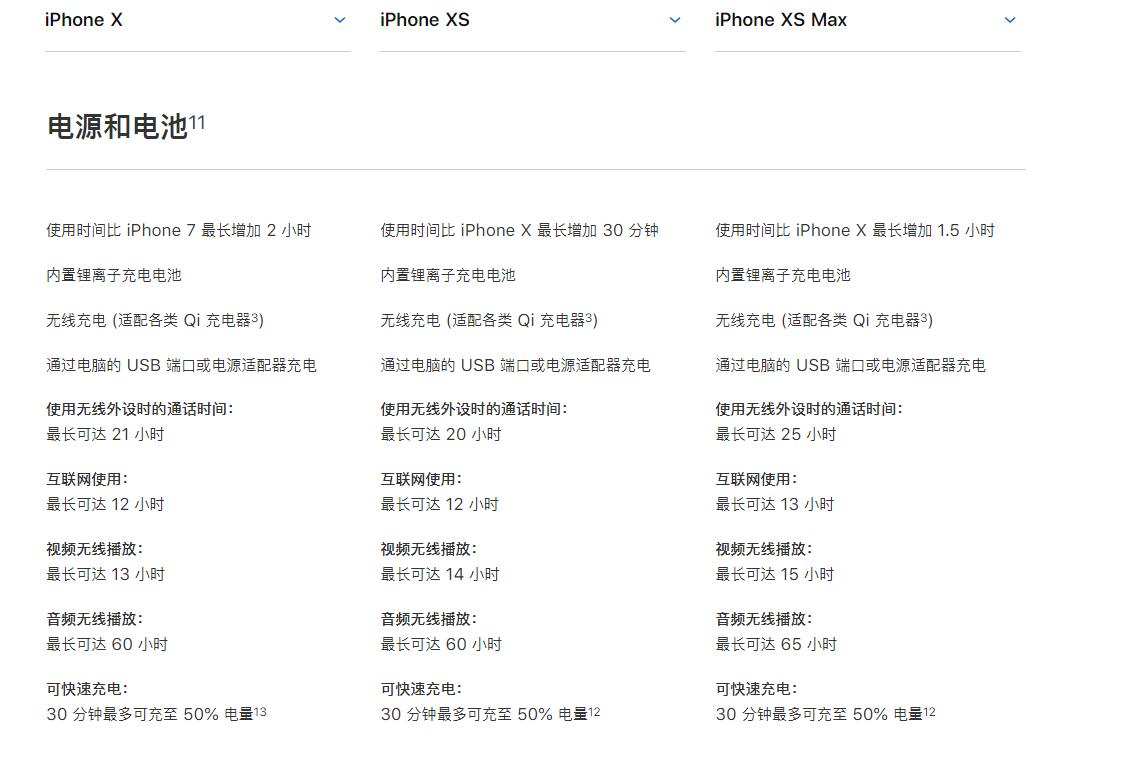Click iPhone X '最长可达 12 小时' internet value
Image resolution: width=1137 pixels, height=766 pixels.
106,504
